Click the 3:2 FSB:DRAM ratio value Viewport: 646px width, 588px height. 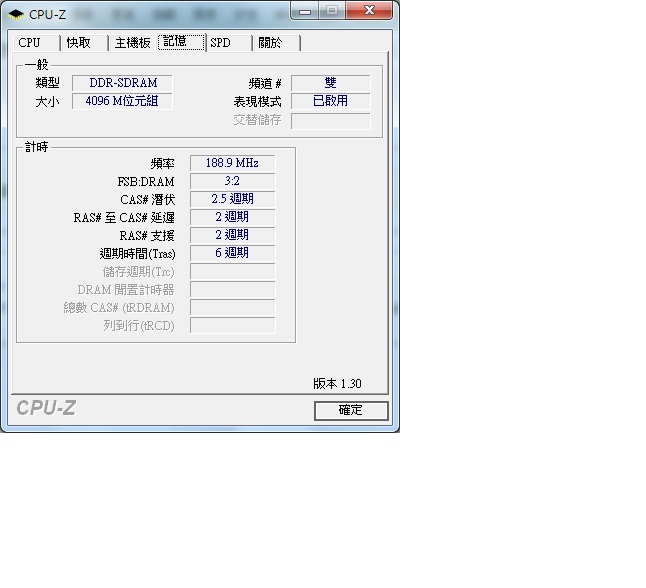232,181
